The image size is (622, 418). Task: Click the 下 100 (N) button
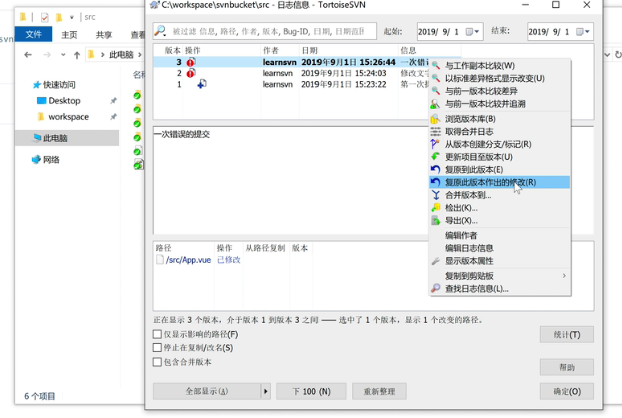(x=311, y=391)
